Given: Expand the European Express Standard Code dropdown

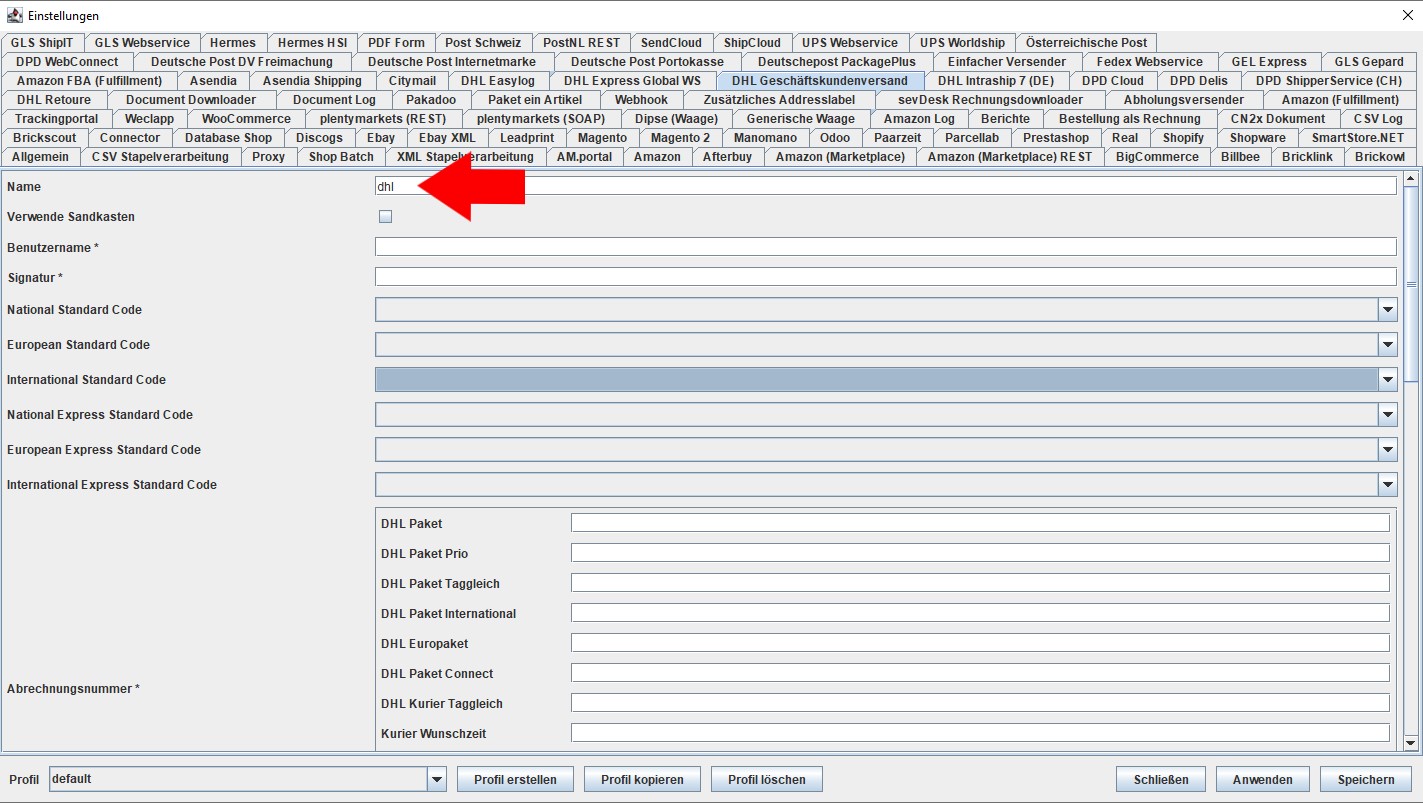Looking at the screenshot, I should pos(1387,450).
